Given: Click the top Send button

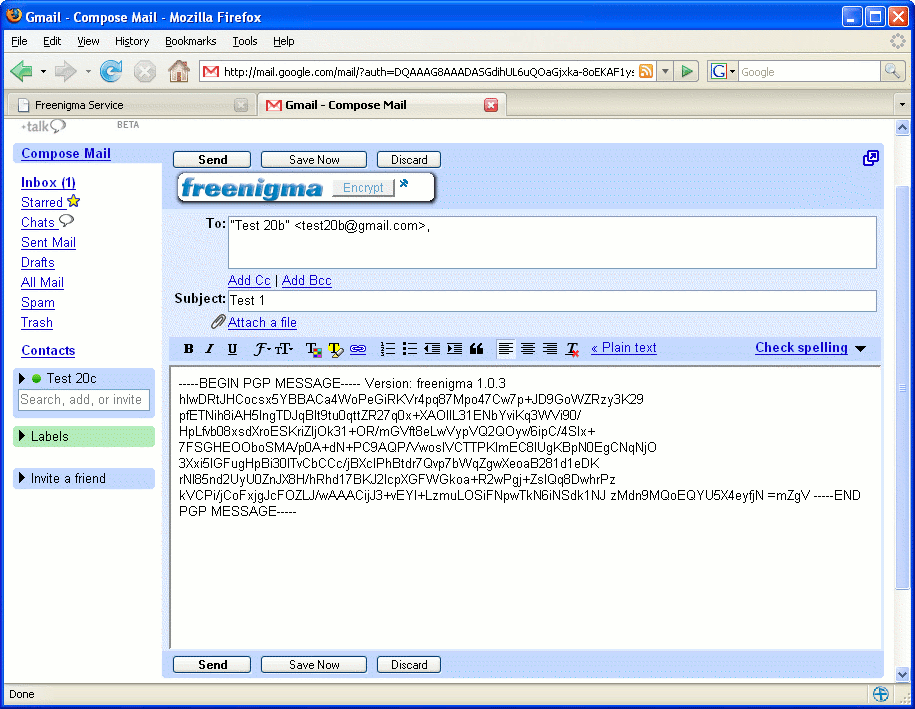Looking at the screenshot, I should tap(212, 160).
